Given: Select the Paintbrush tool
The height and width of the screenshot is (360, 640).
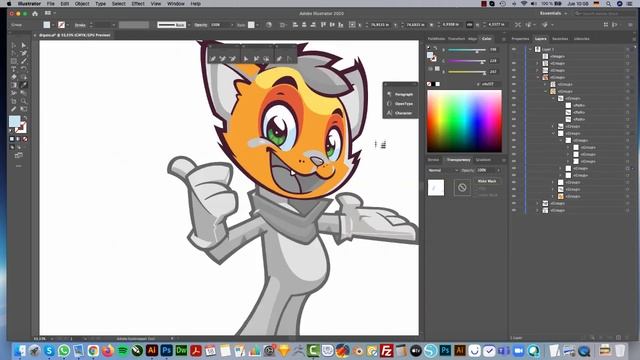Looking at the screenshot, I should coord(24,61).
